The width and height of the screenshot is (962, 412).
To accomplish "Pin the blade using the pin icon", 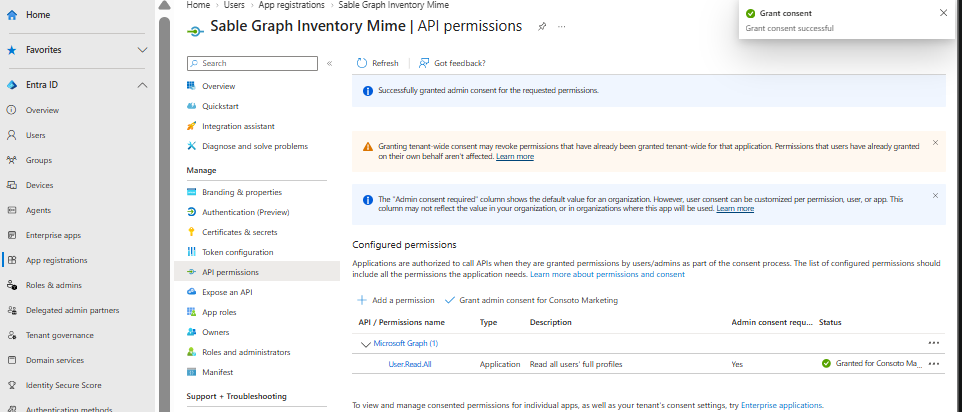I will [x=542, y=26].
